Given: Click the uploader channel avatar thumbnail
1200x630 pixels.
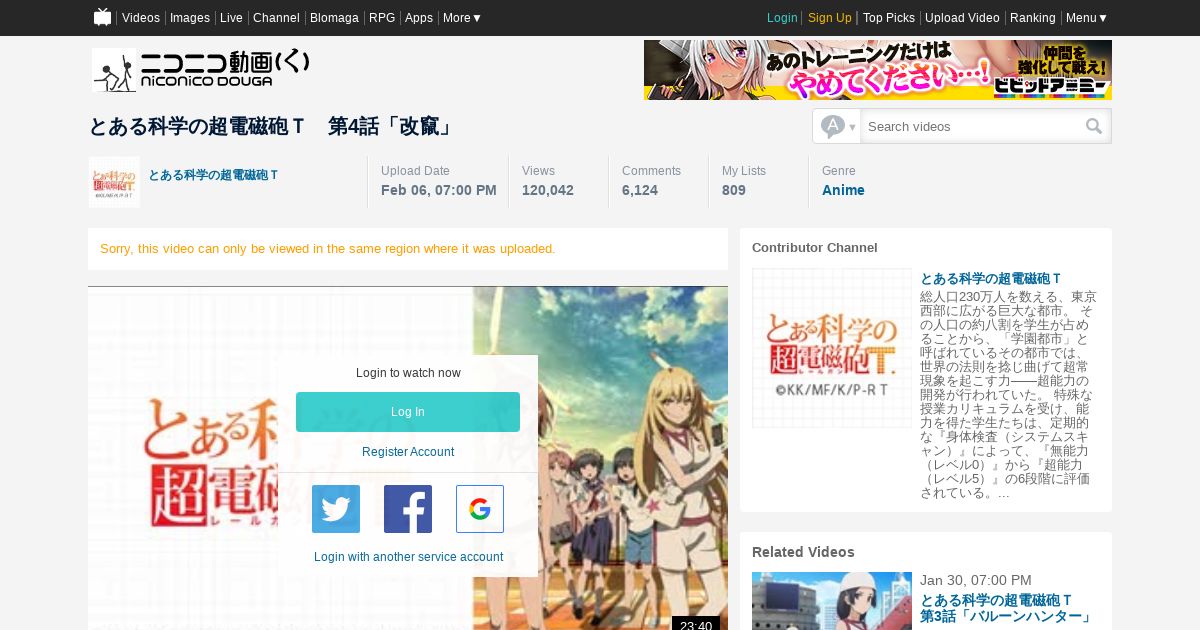Looking at the screenshot, I should pyautogui.click(x=114, y=182).
